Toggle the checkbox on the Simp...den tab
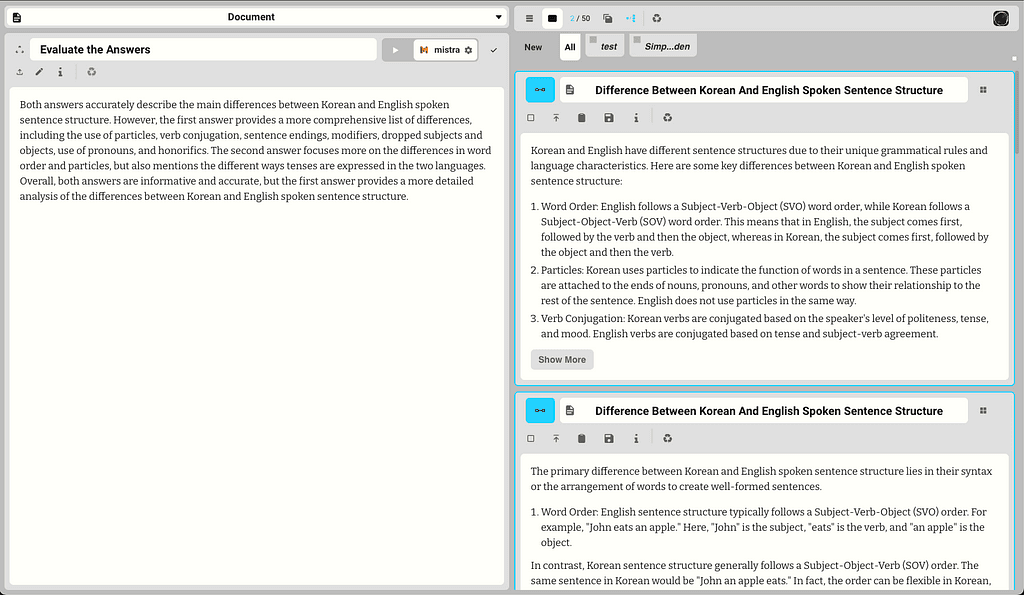Screen dimensions: 1024x595 (x=637, y=40)
